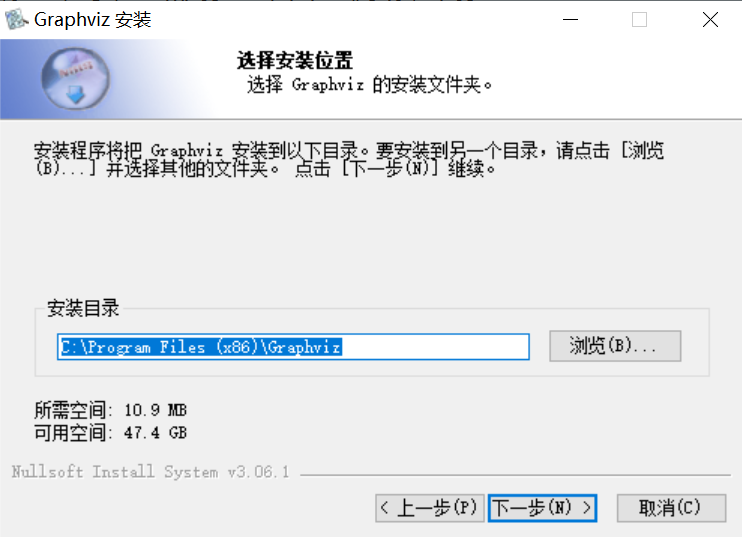
Task: Click the empty area right of the path text
Action: (x=435, y=347)
